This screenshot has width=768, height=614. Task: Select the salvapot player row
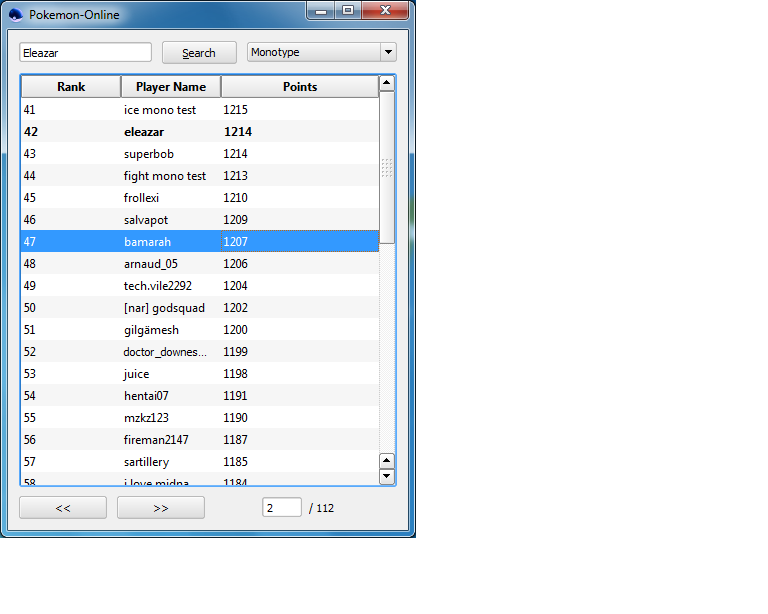point(200,220)
